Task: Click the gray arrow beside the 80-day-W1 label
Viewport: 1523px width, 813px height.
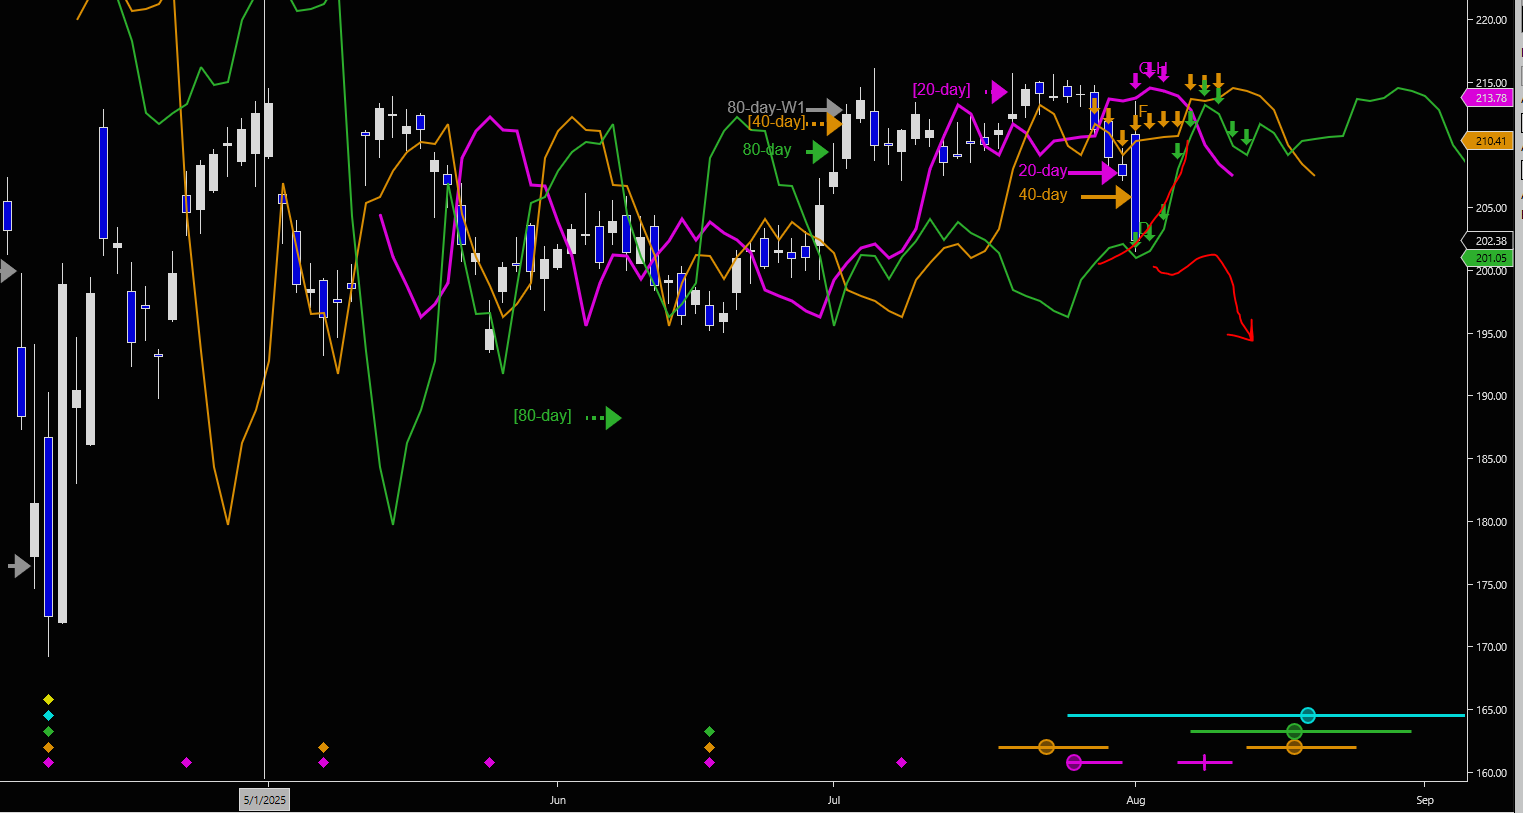Action: [x=825, y=108]
